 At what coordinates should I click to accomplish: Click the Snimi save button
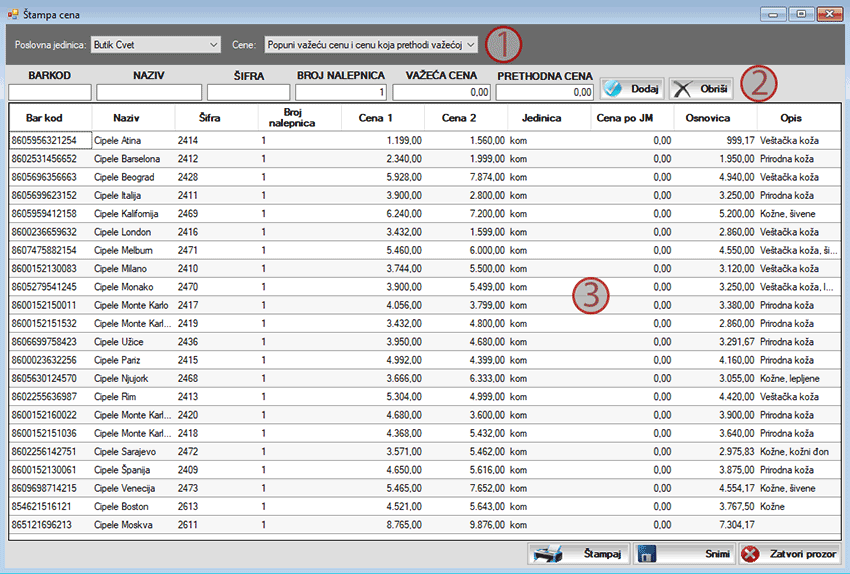[x=684, y=554]
